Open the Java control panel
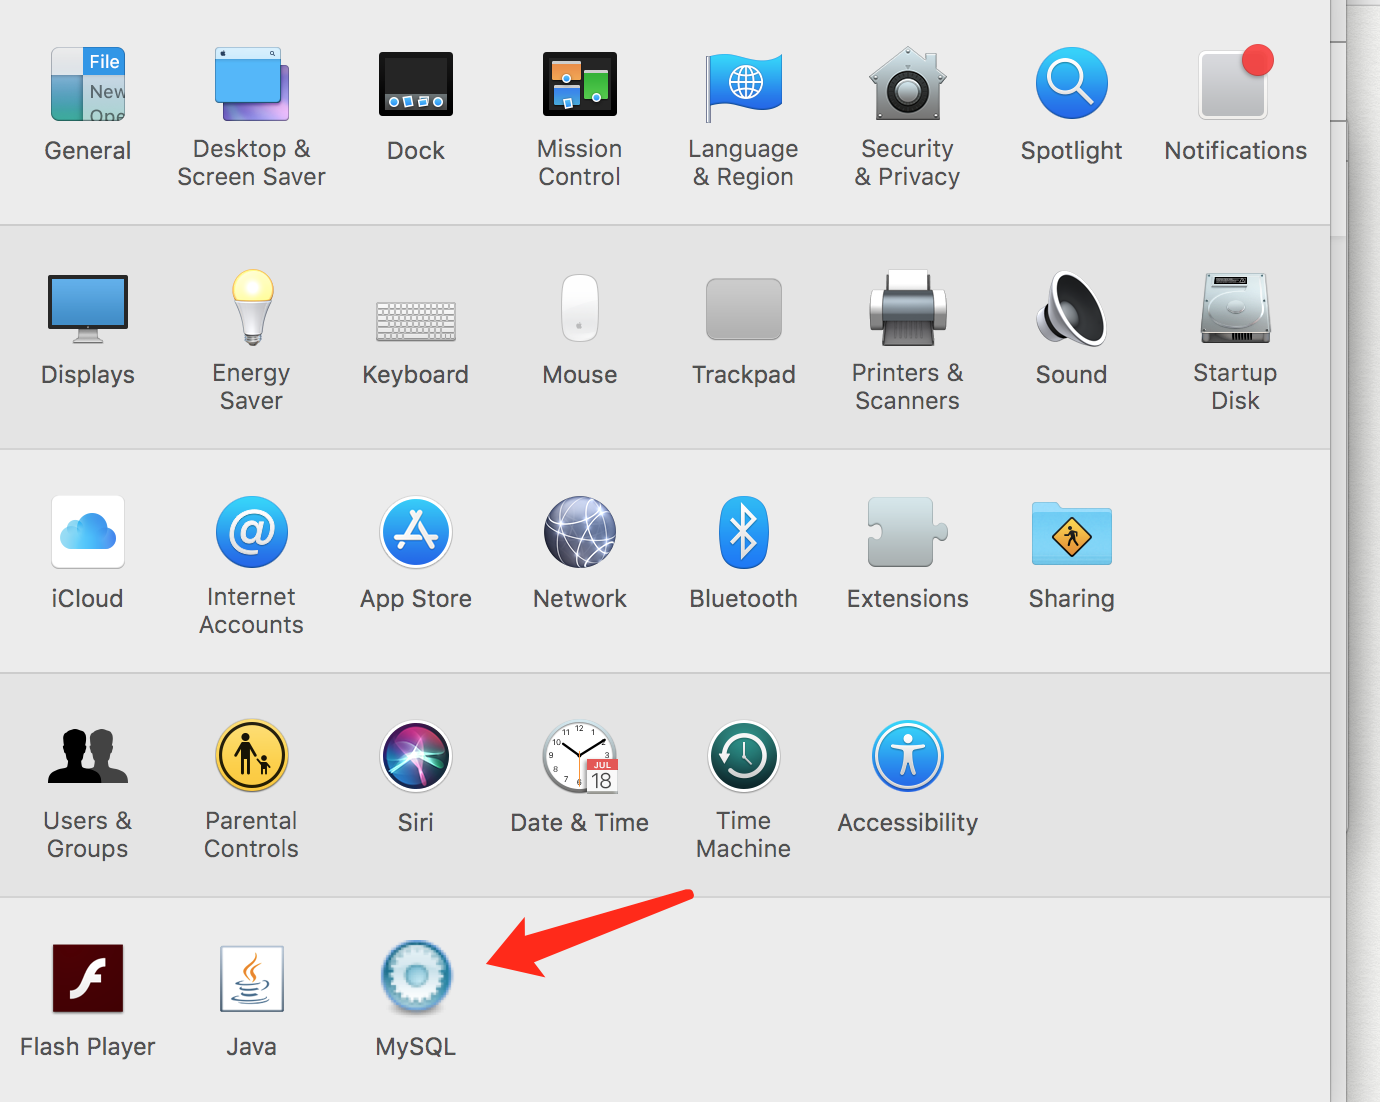Screen dimensions: 1380x1102 pyautogui.click(x=251, y=977)
